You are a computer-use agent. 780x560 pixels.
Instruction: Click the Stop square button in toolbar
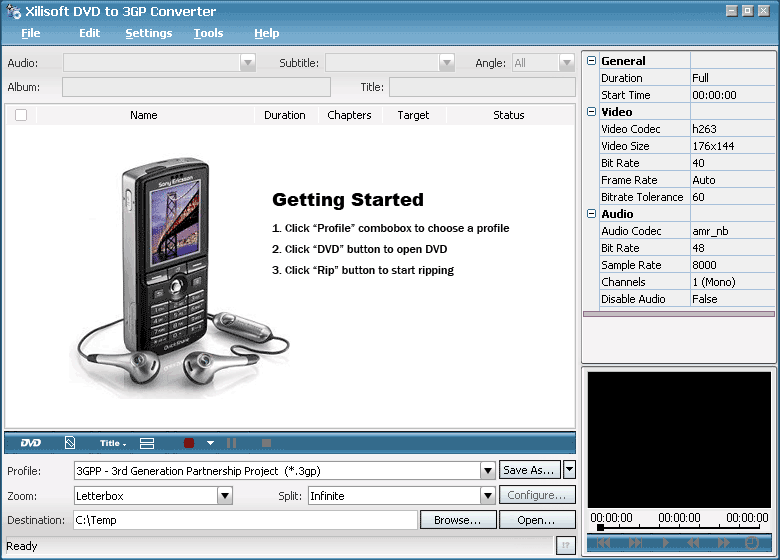[x=267, y=443]
